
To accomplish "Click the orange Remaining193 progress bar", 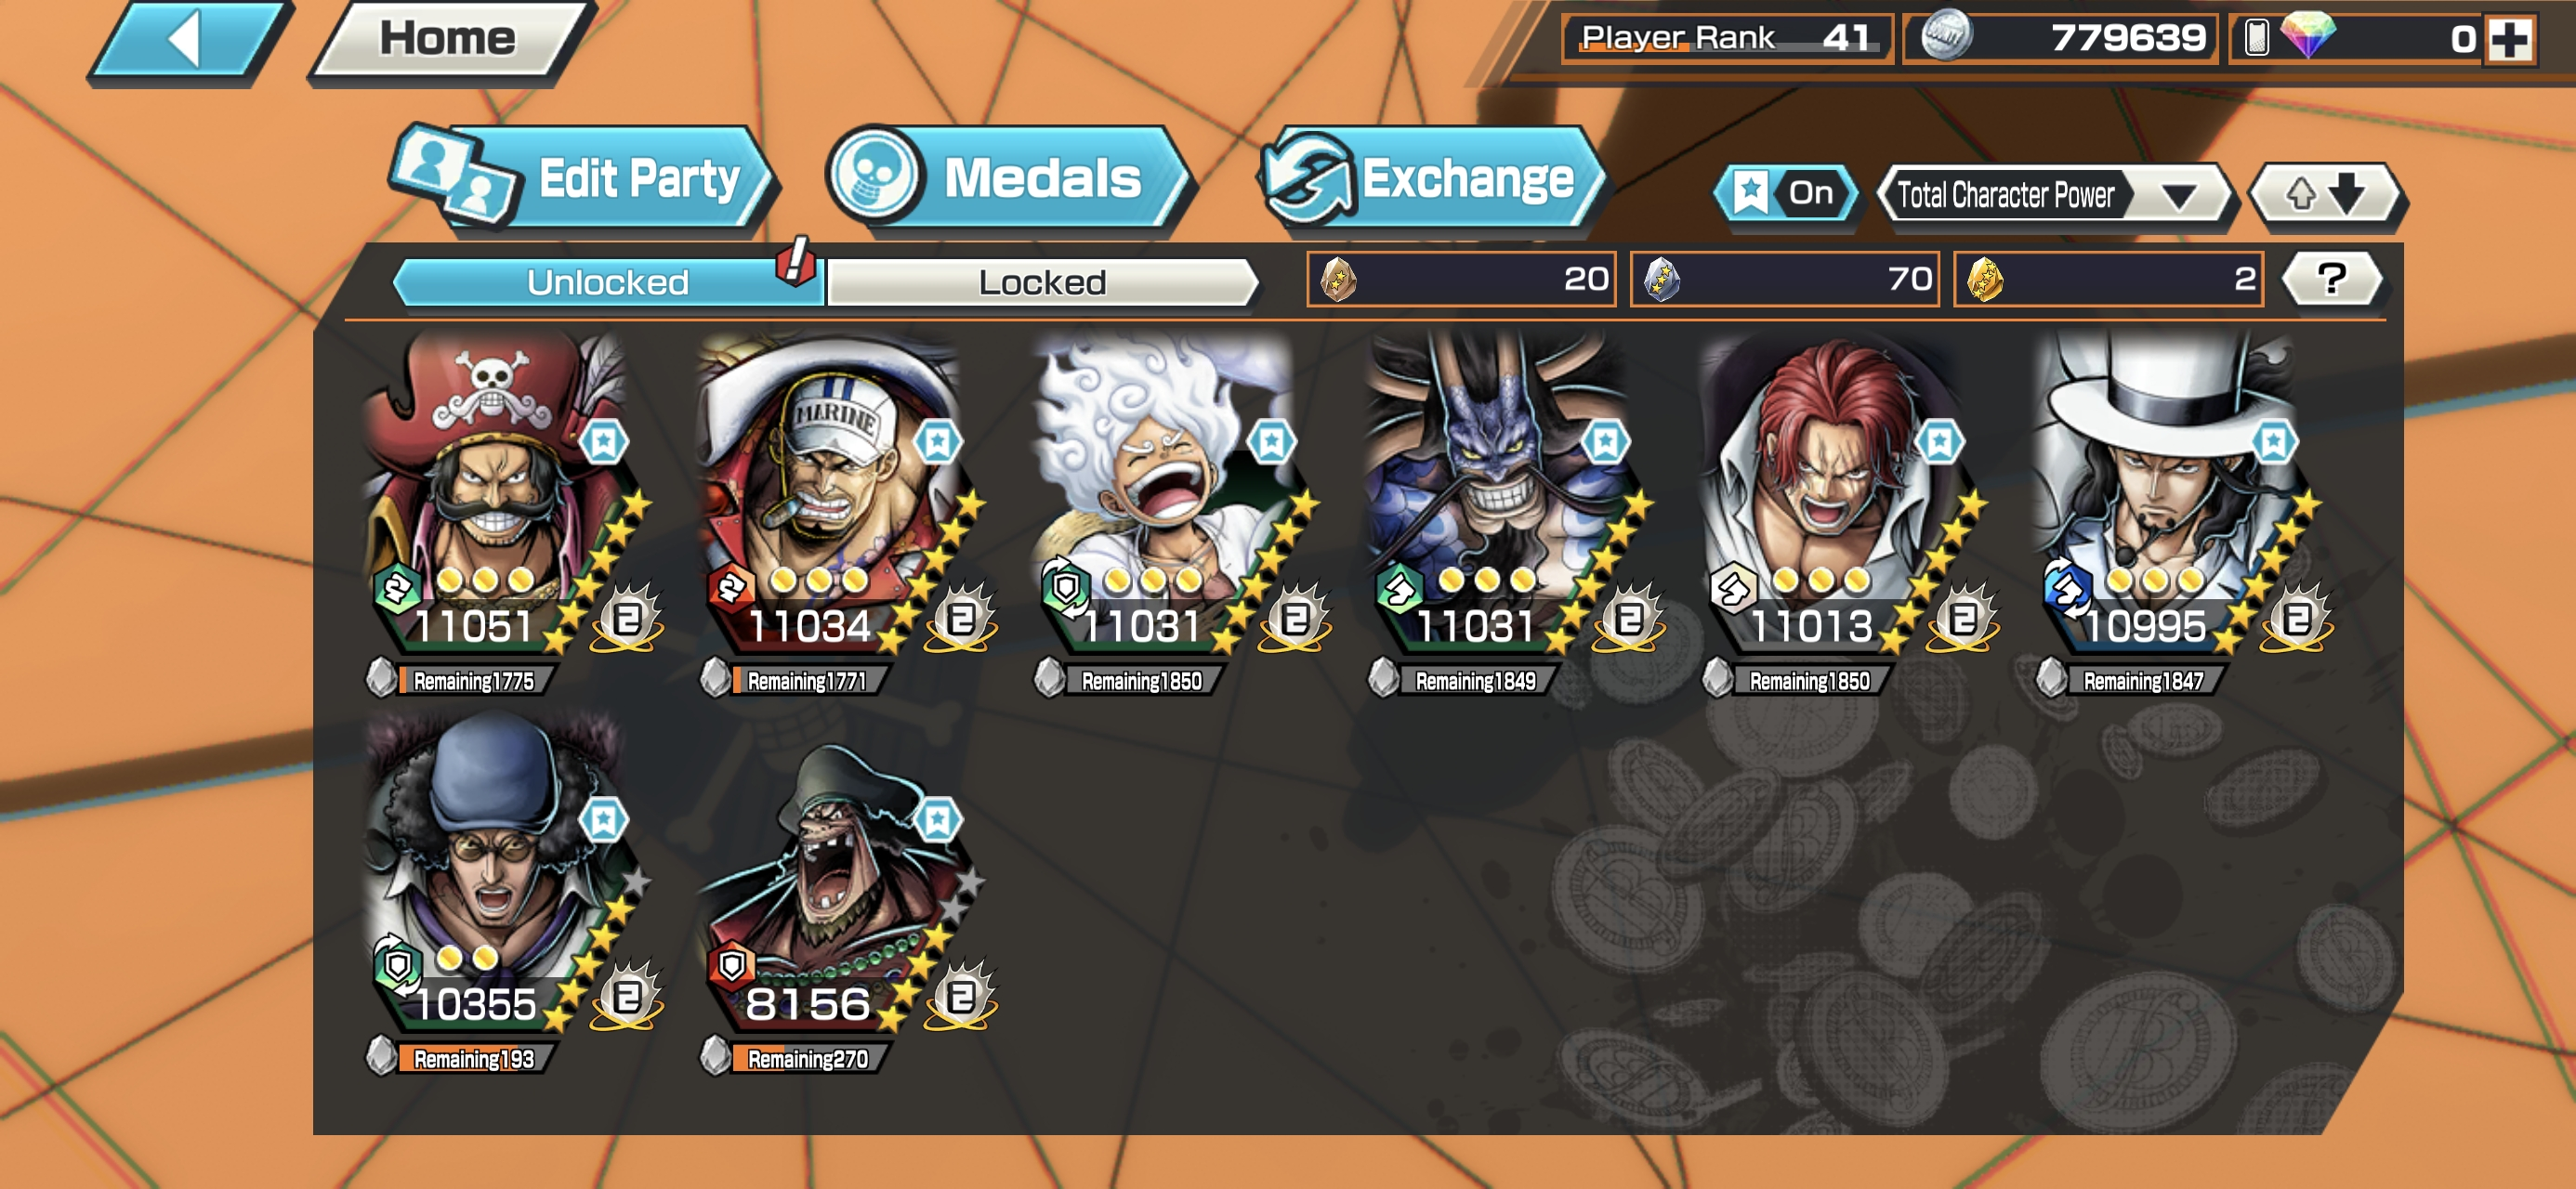I will click(474, 1058).
